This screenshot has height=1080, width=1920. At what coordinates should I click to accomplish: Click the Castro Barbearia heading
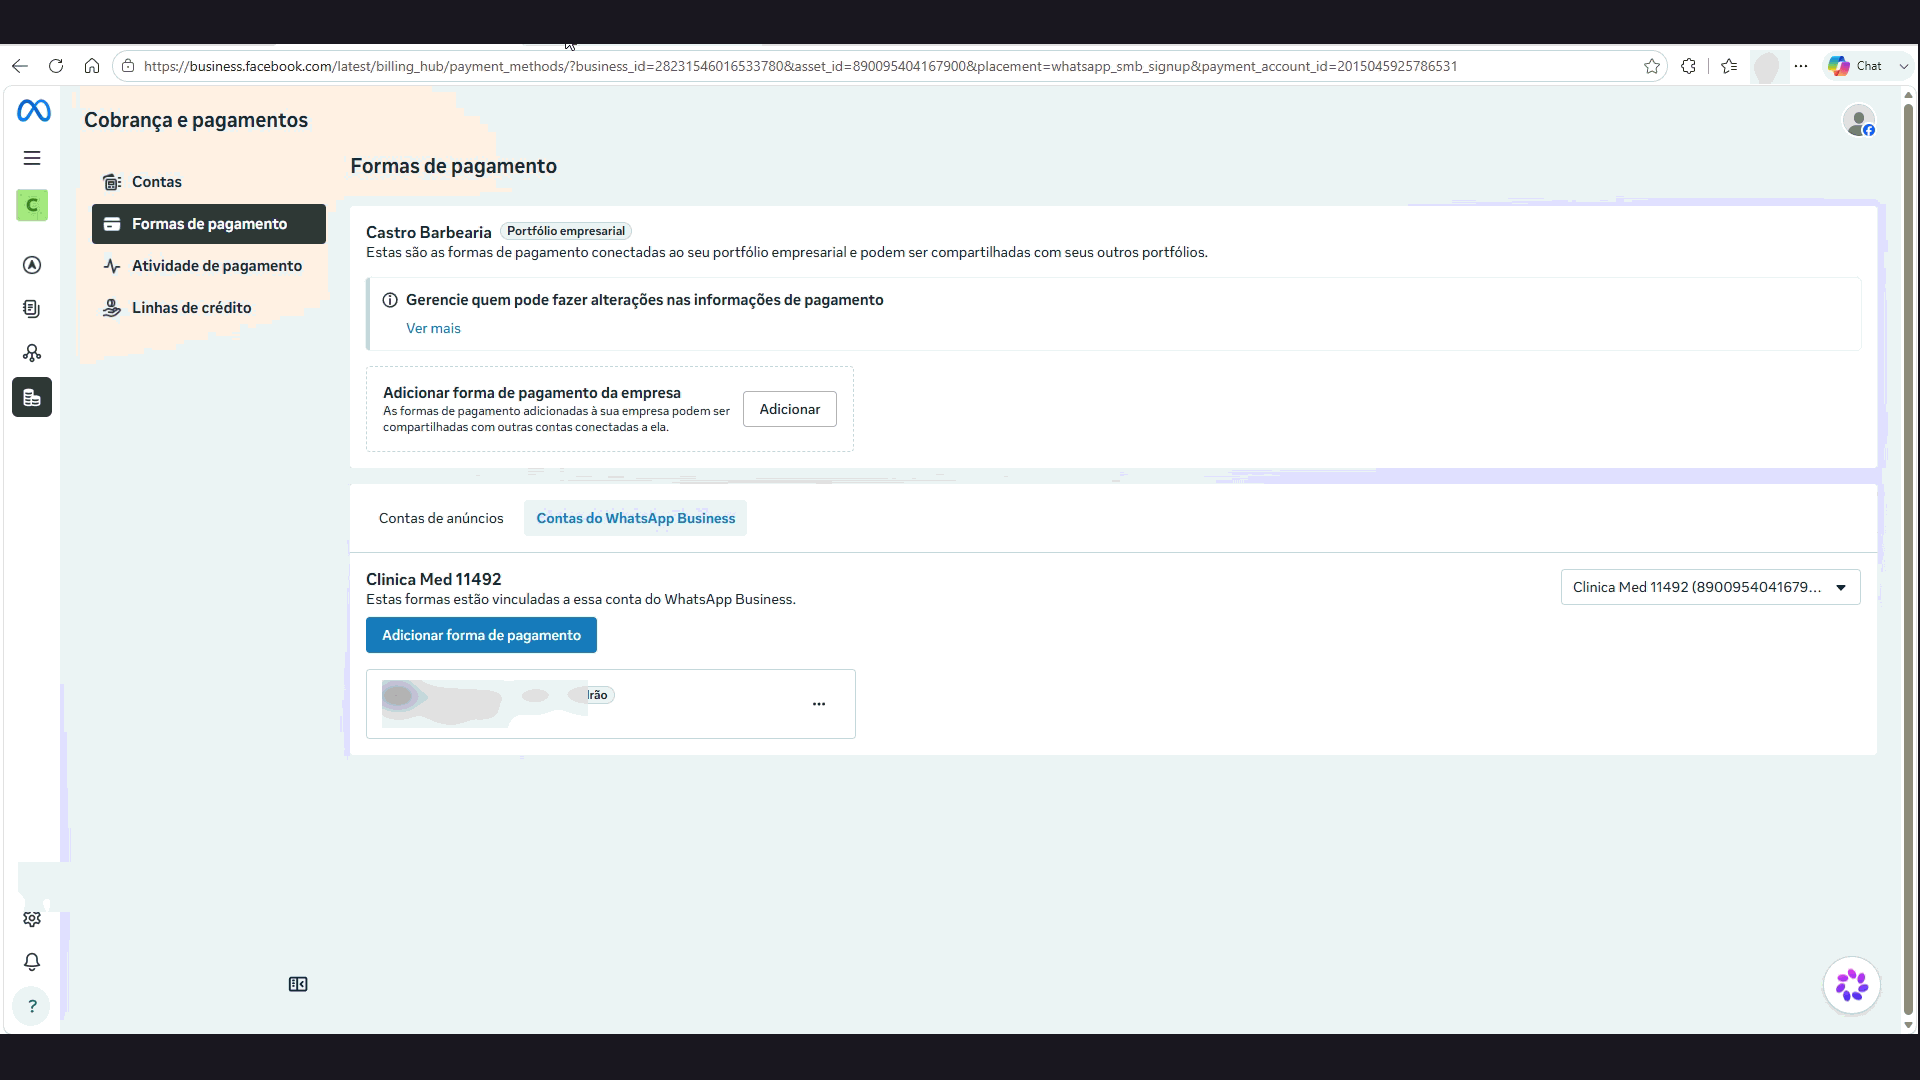[x=429, y=232]
